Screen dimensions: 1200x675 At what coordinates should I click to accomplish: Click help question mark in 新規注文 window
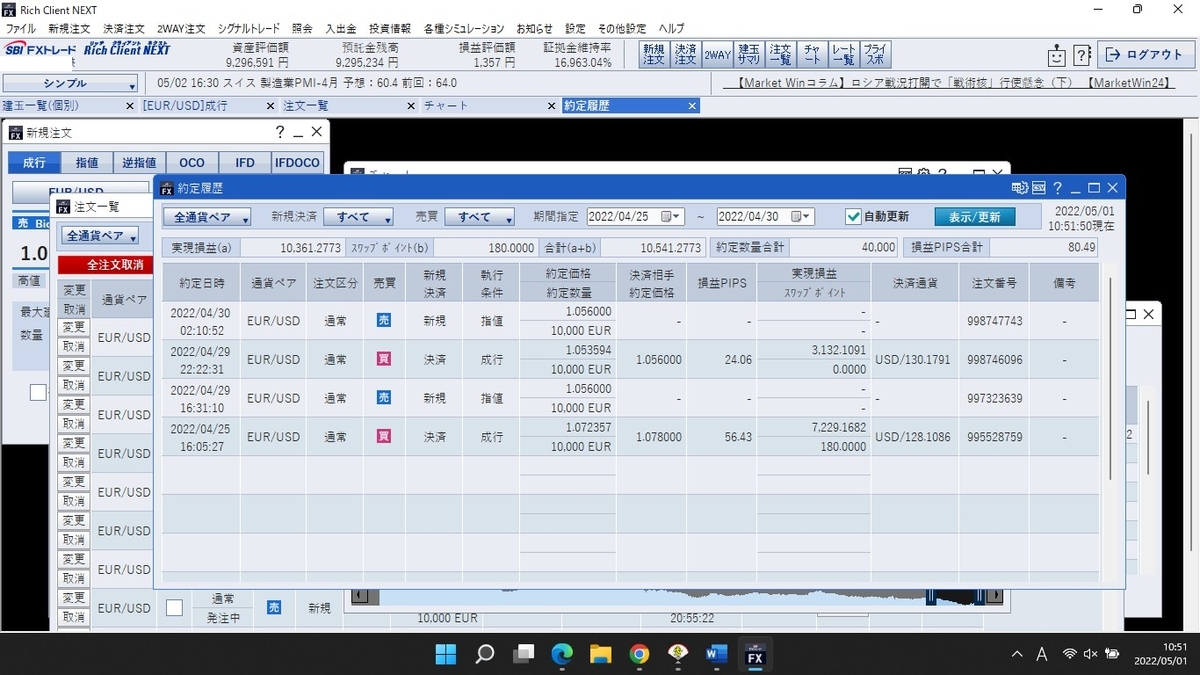tap(280, 131)
